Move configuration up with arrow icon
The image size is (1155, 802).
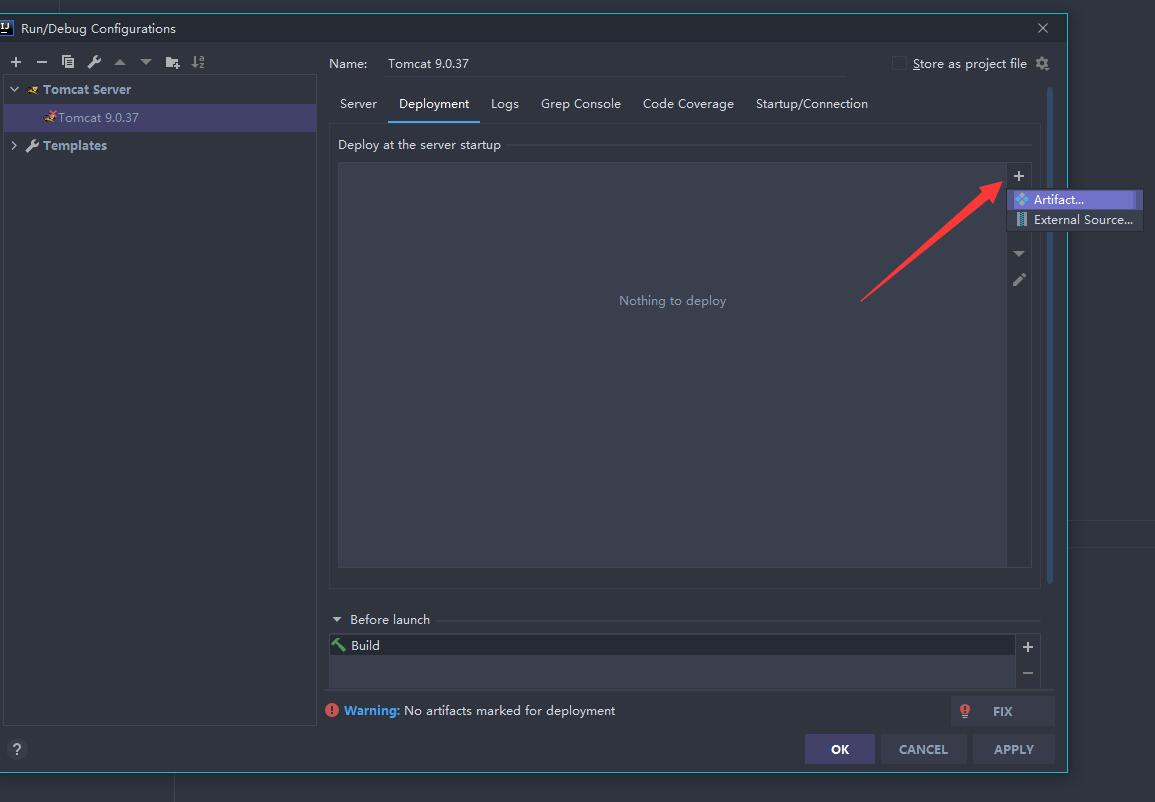click(x=119, y=61)
